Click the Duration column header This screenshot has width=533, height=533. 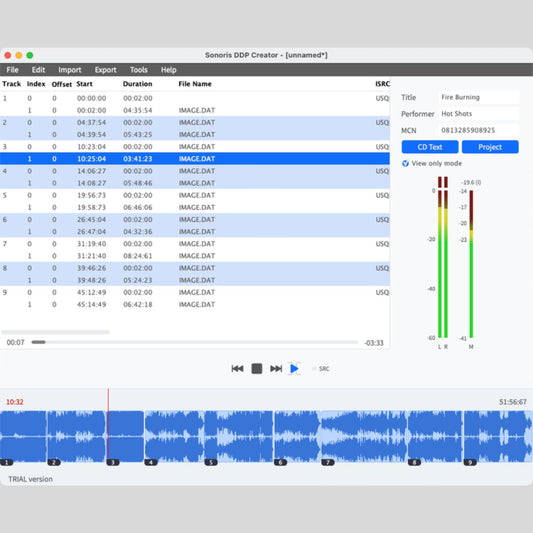[x=137, y=84]
